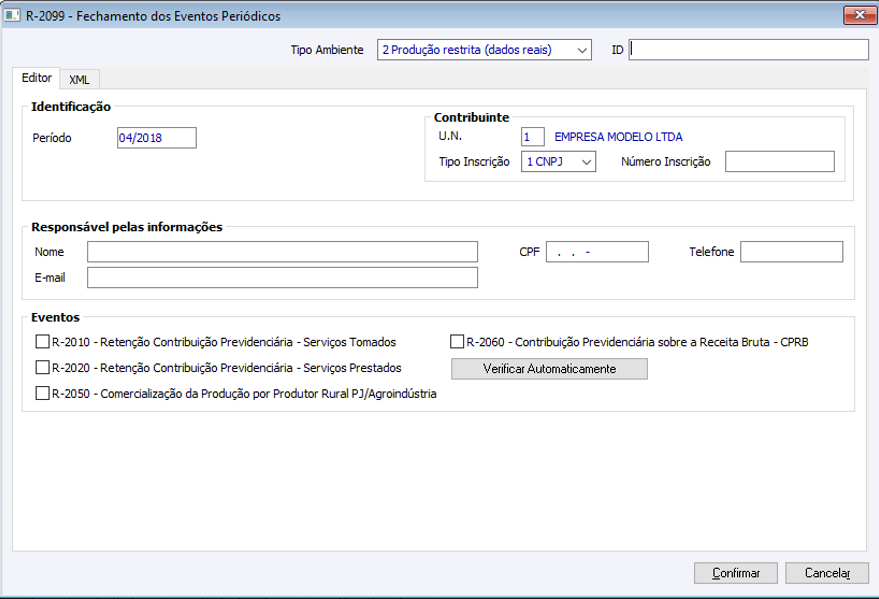879x599 pixels.
Task: Click the Tipo Inscrição label
Action: [x=474, y=162]
